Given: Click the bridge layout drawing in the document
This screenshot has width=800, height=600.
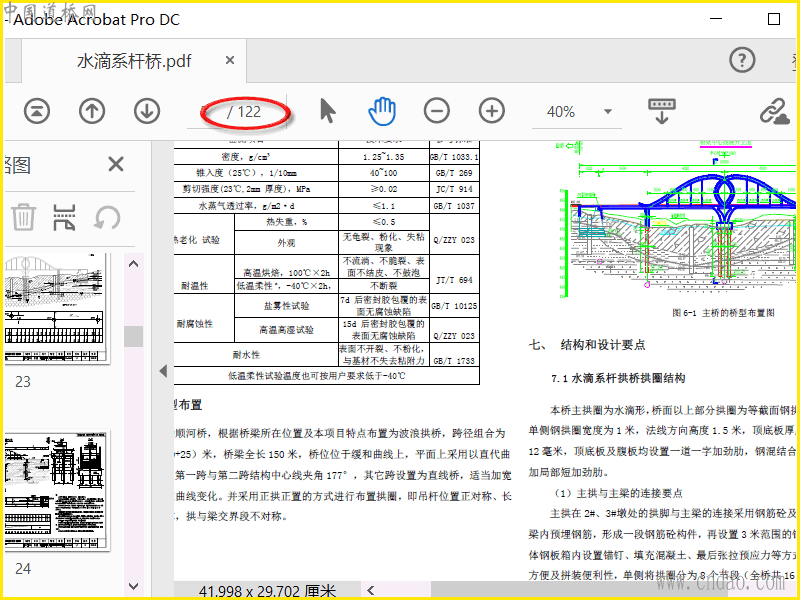Looking at the screenshot, I should pyautogui.click(x=678, y=221).
